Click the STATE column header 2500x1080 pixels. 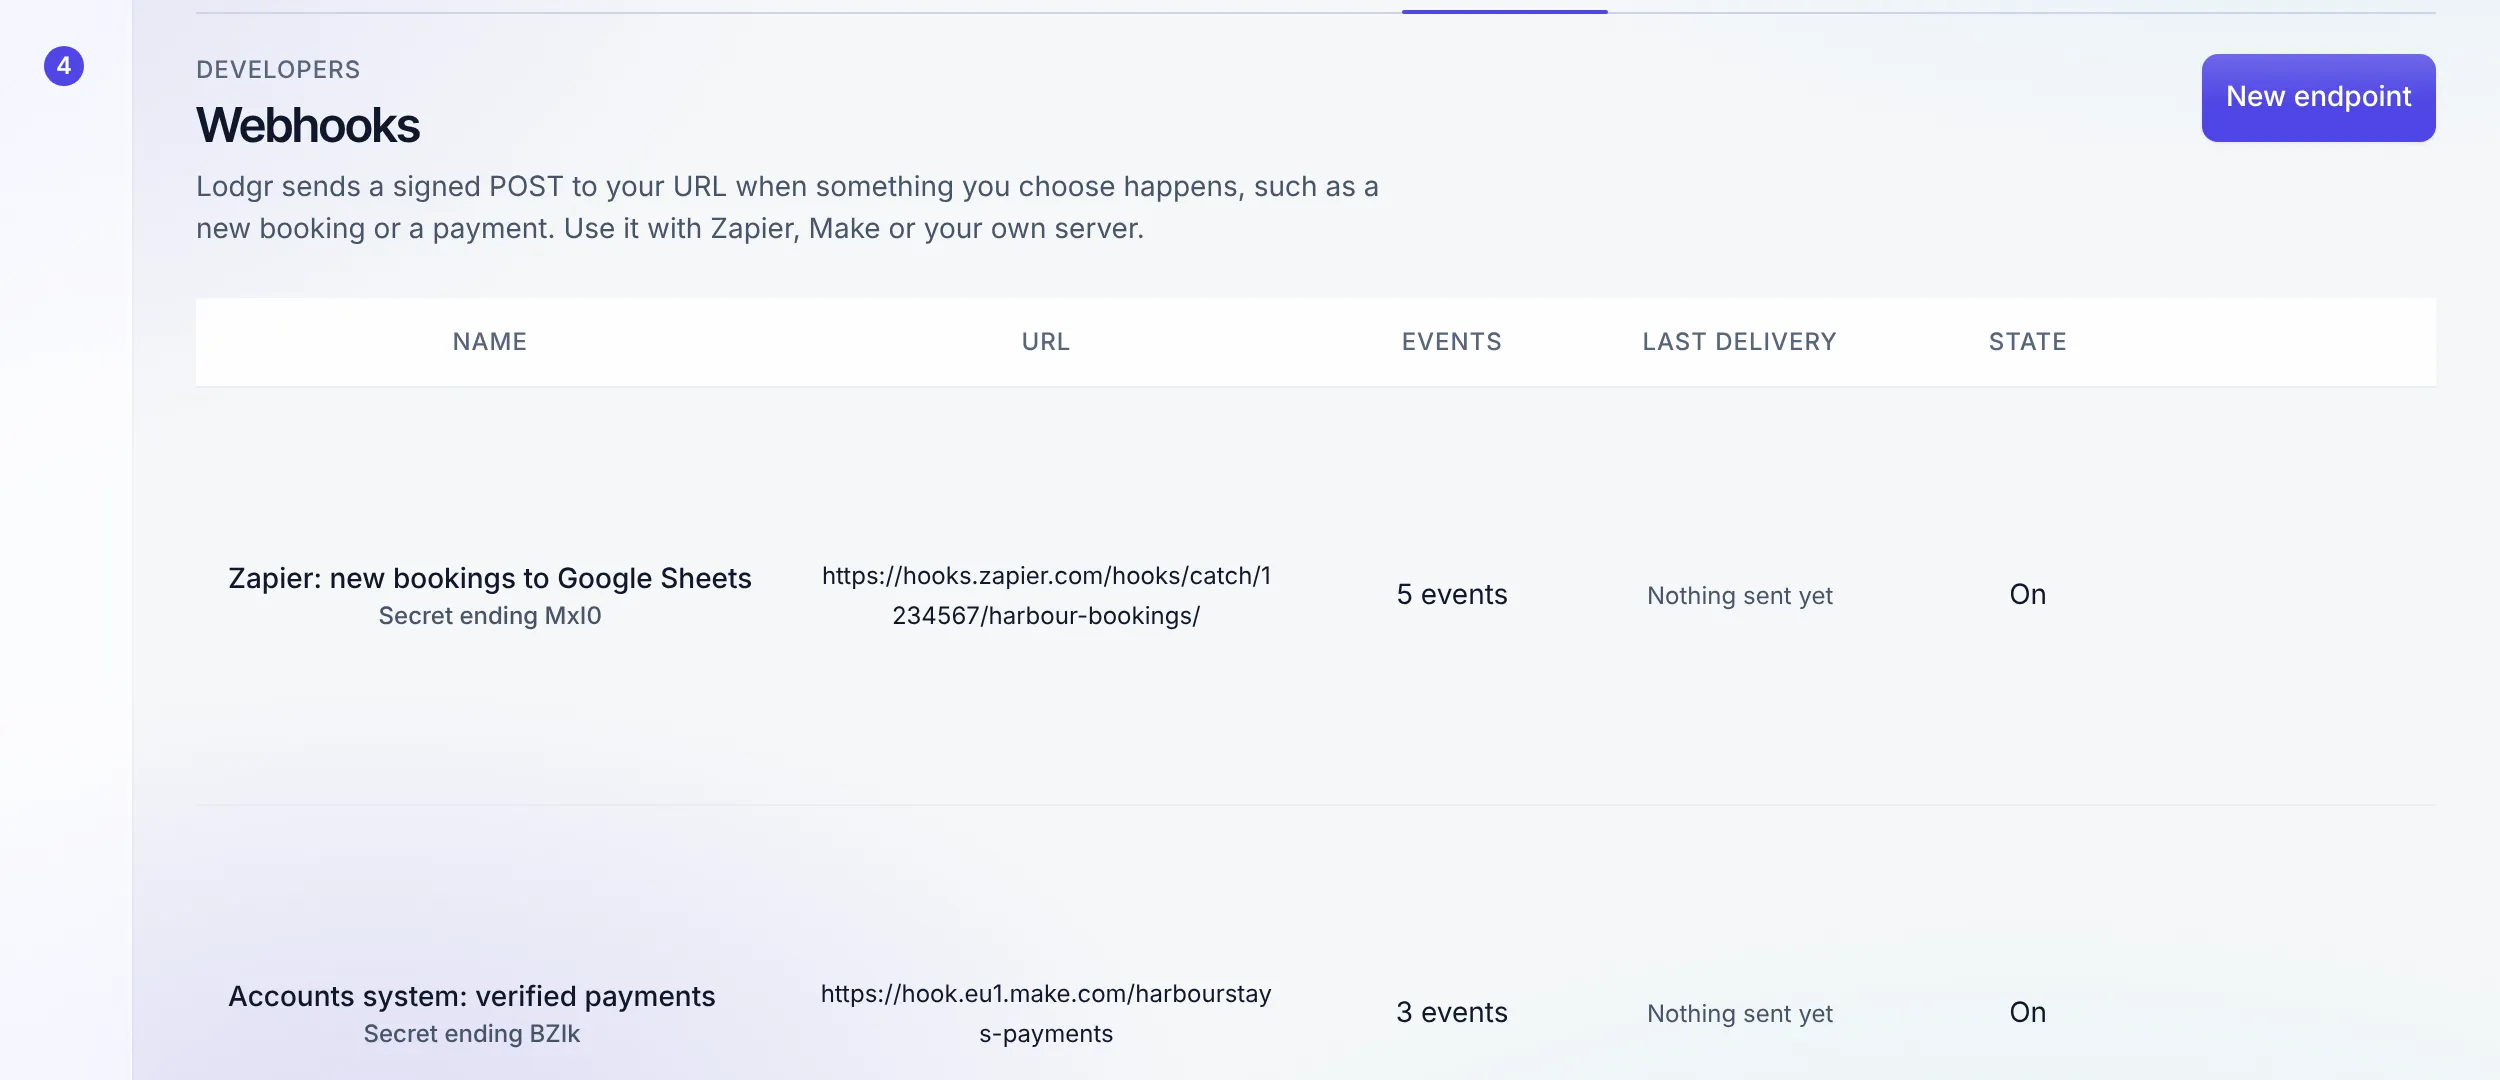2028,342
